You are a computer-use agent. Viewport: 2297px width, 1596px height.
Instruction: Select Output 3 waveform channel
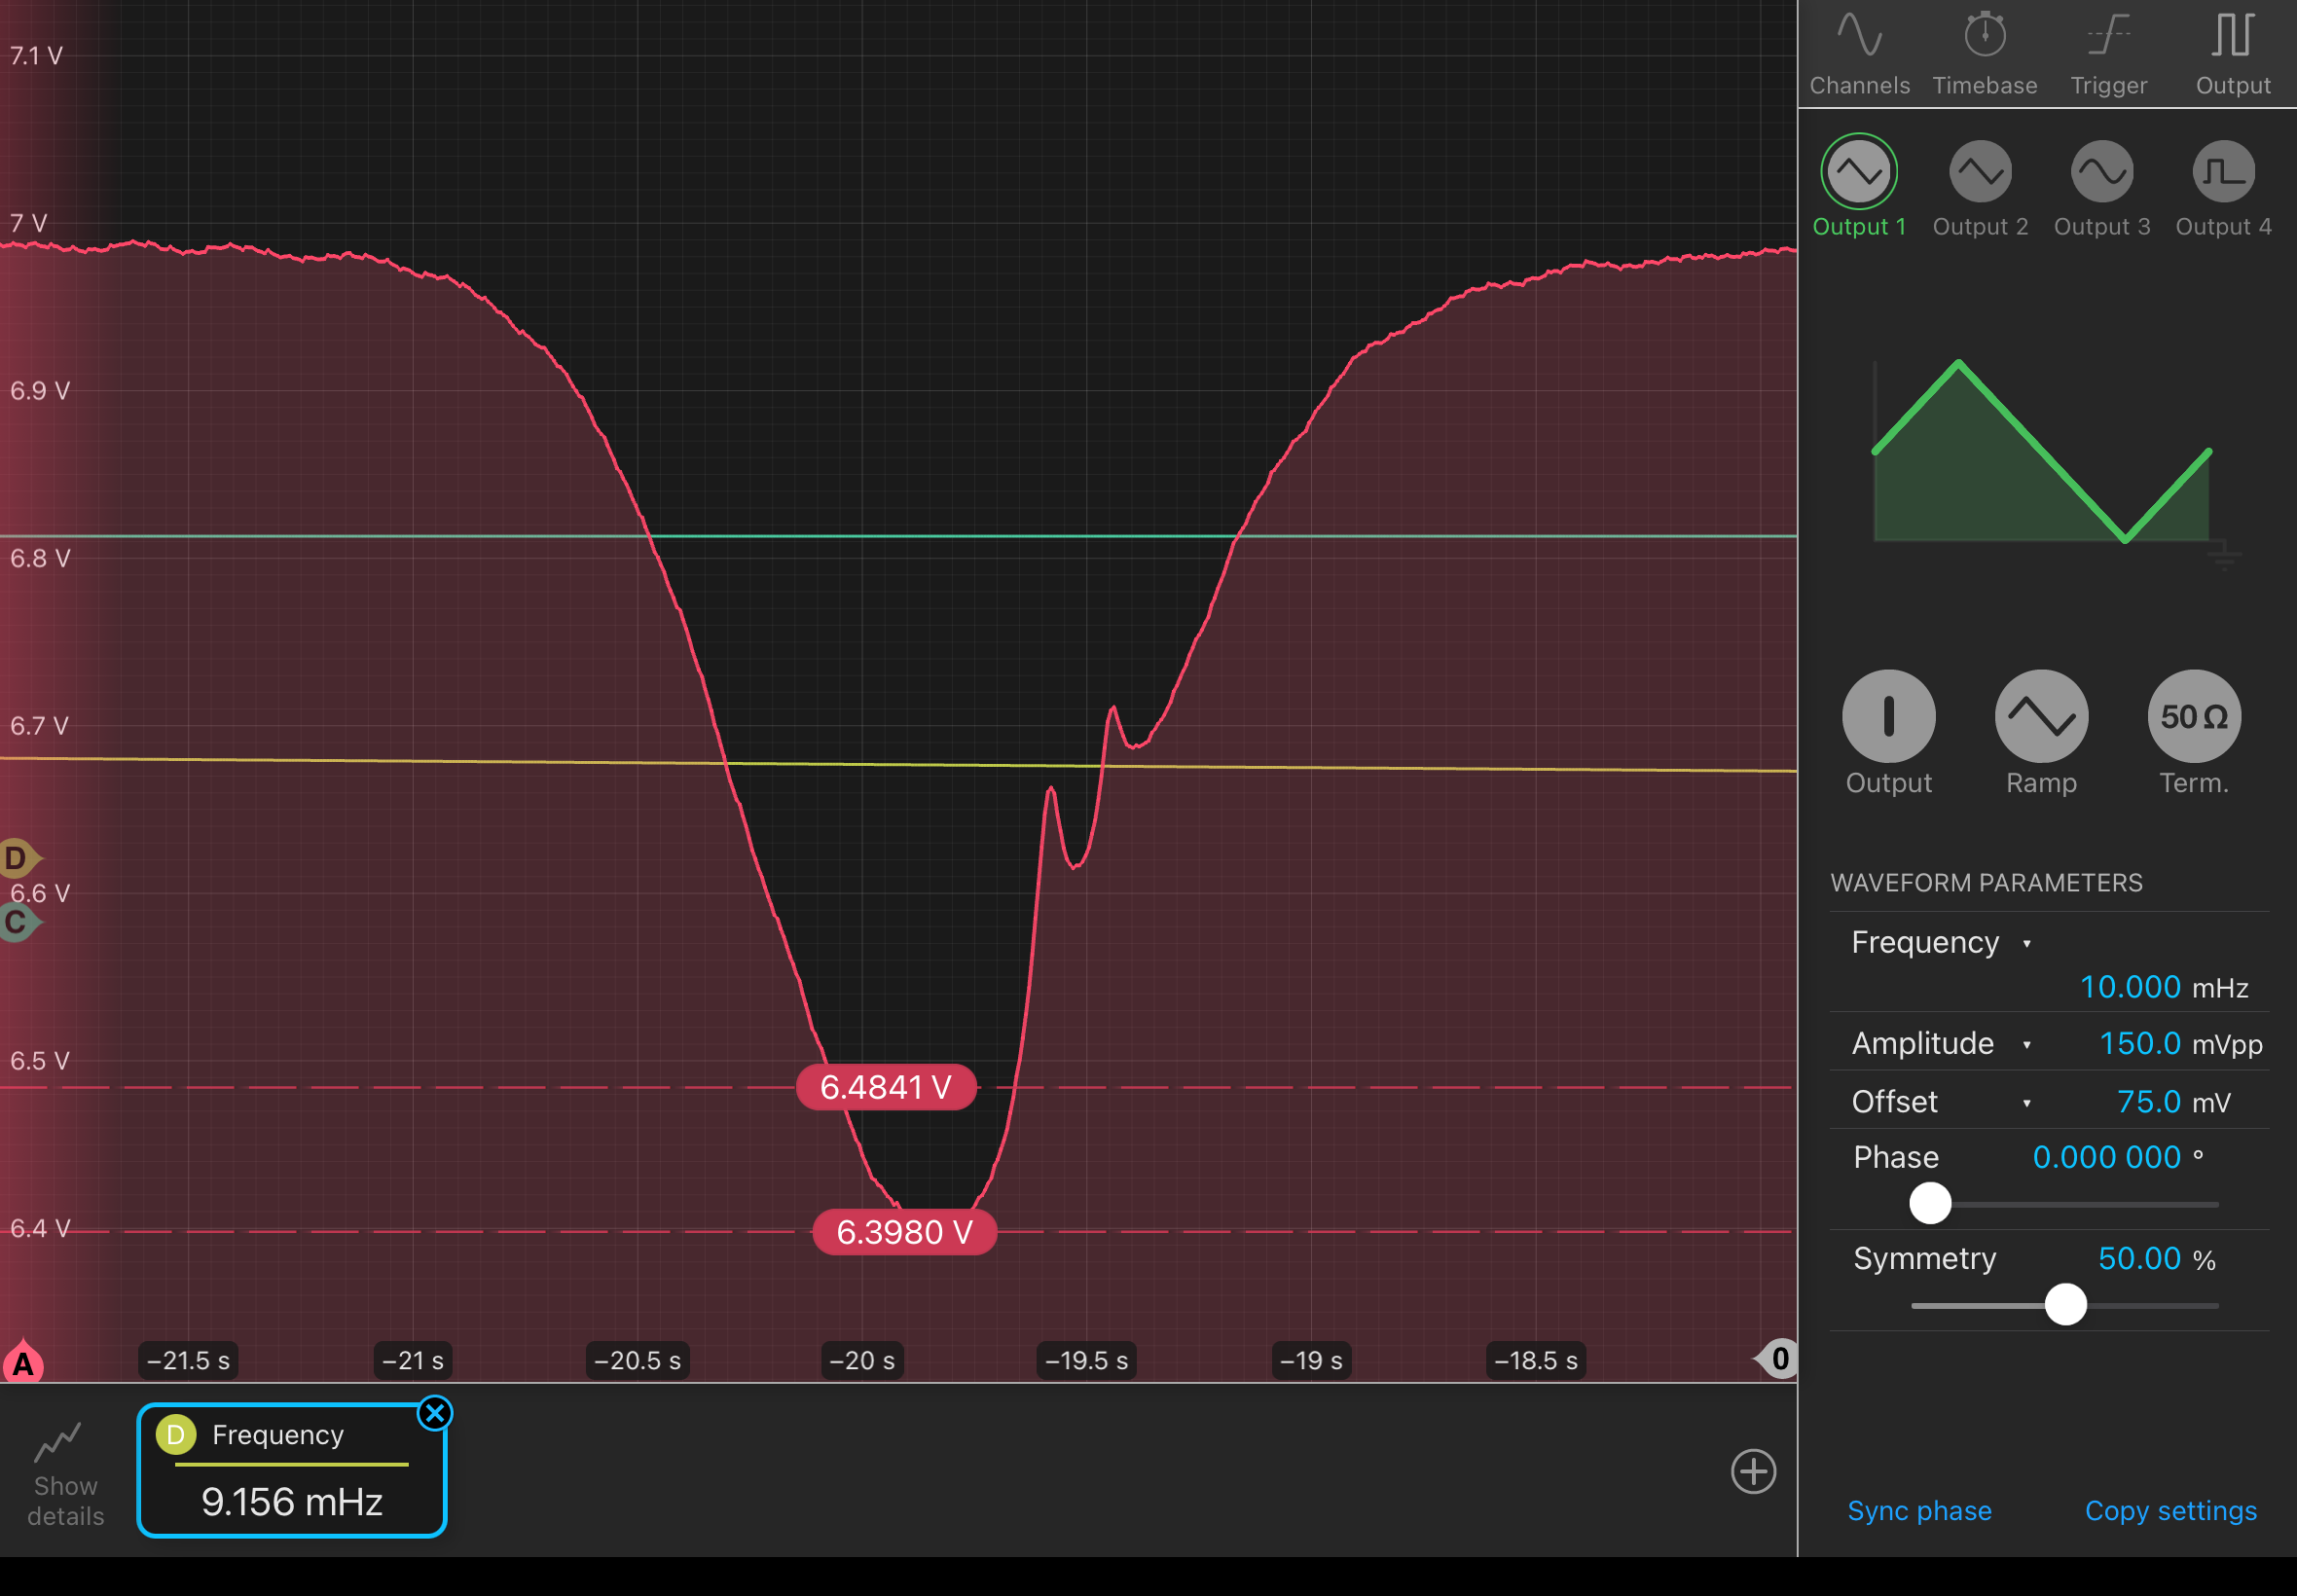(2102, 187)
